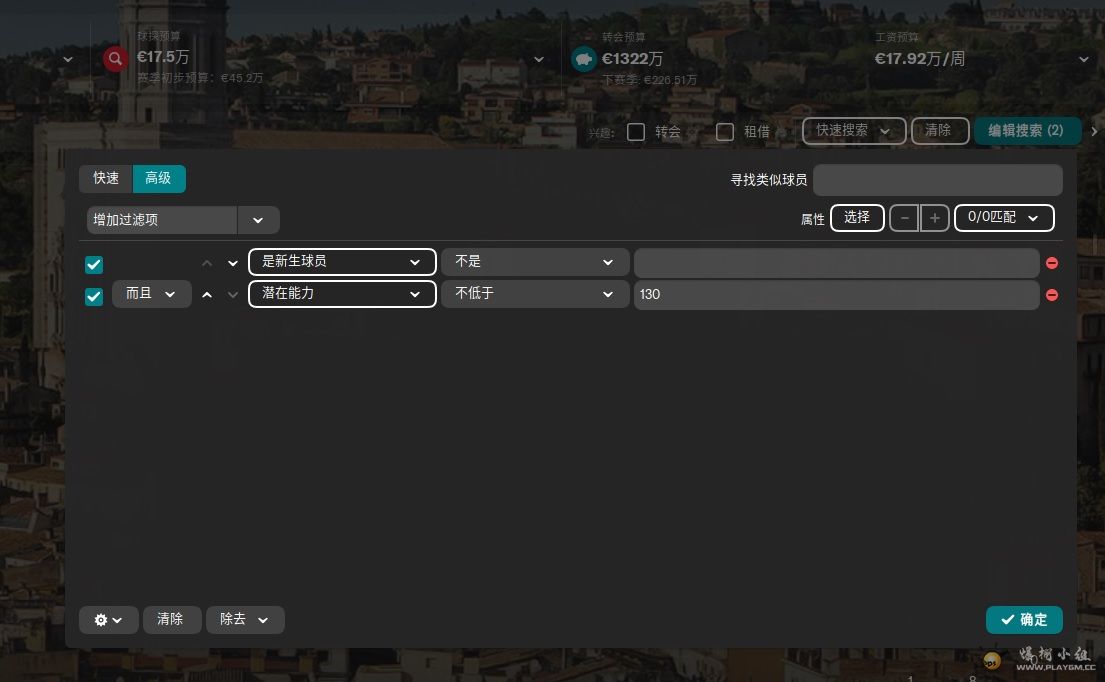This screenshot has height=682, width=1105.
Task: Open the gear settings menu
Action: coord(108,620)
